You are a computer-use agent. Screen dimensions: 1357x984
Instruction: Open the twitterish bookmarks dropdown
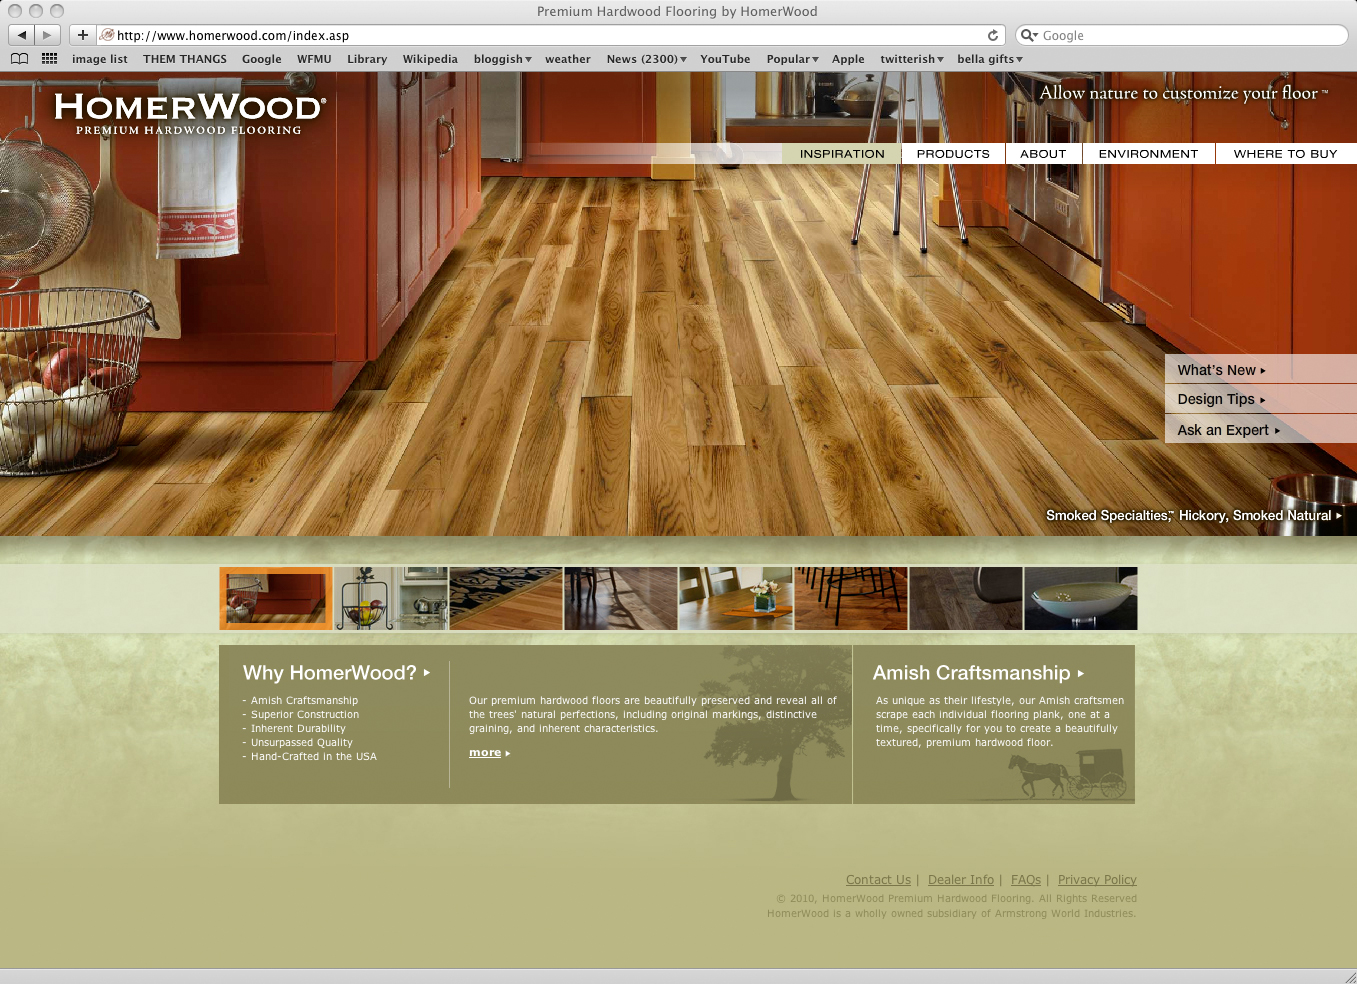912,59
